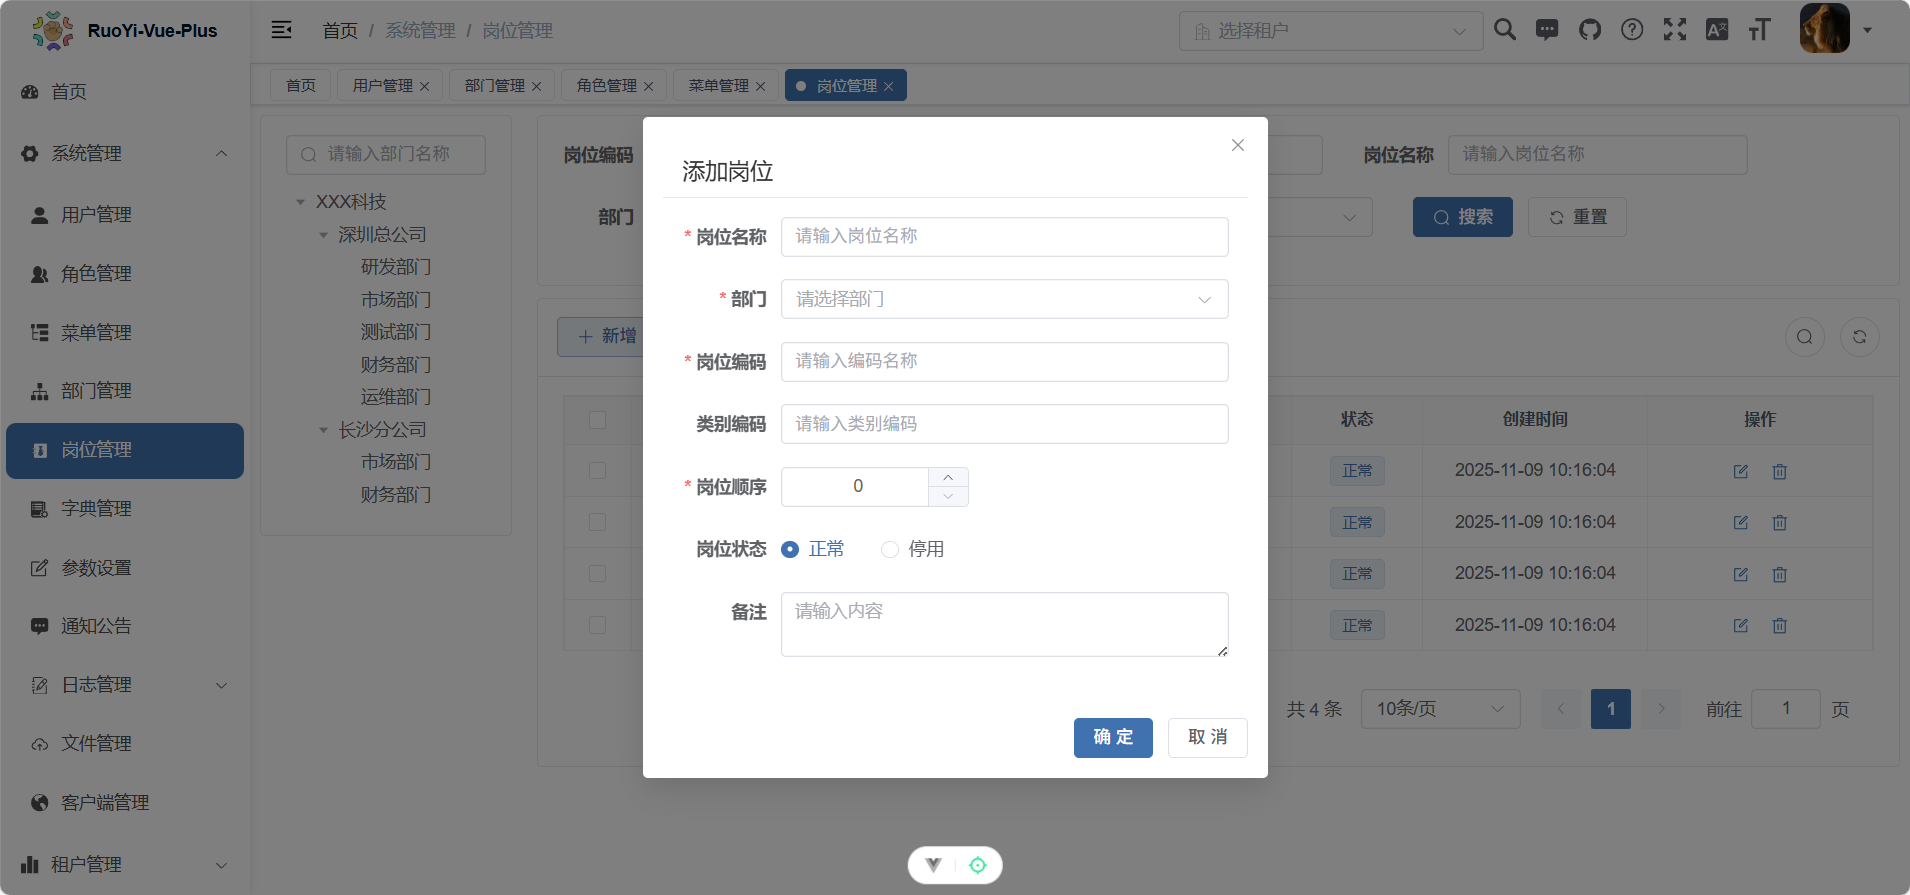The height and width of the screenshot is (895, 1910).
Task: Select the 停用 status radio button
Action: (x=890, y=549)
